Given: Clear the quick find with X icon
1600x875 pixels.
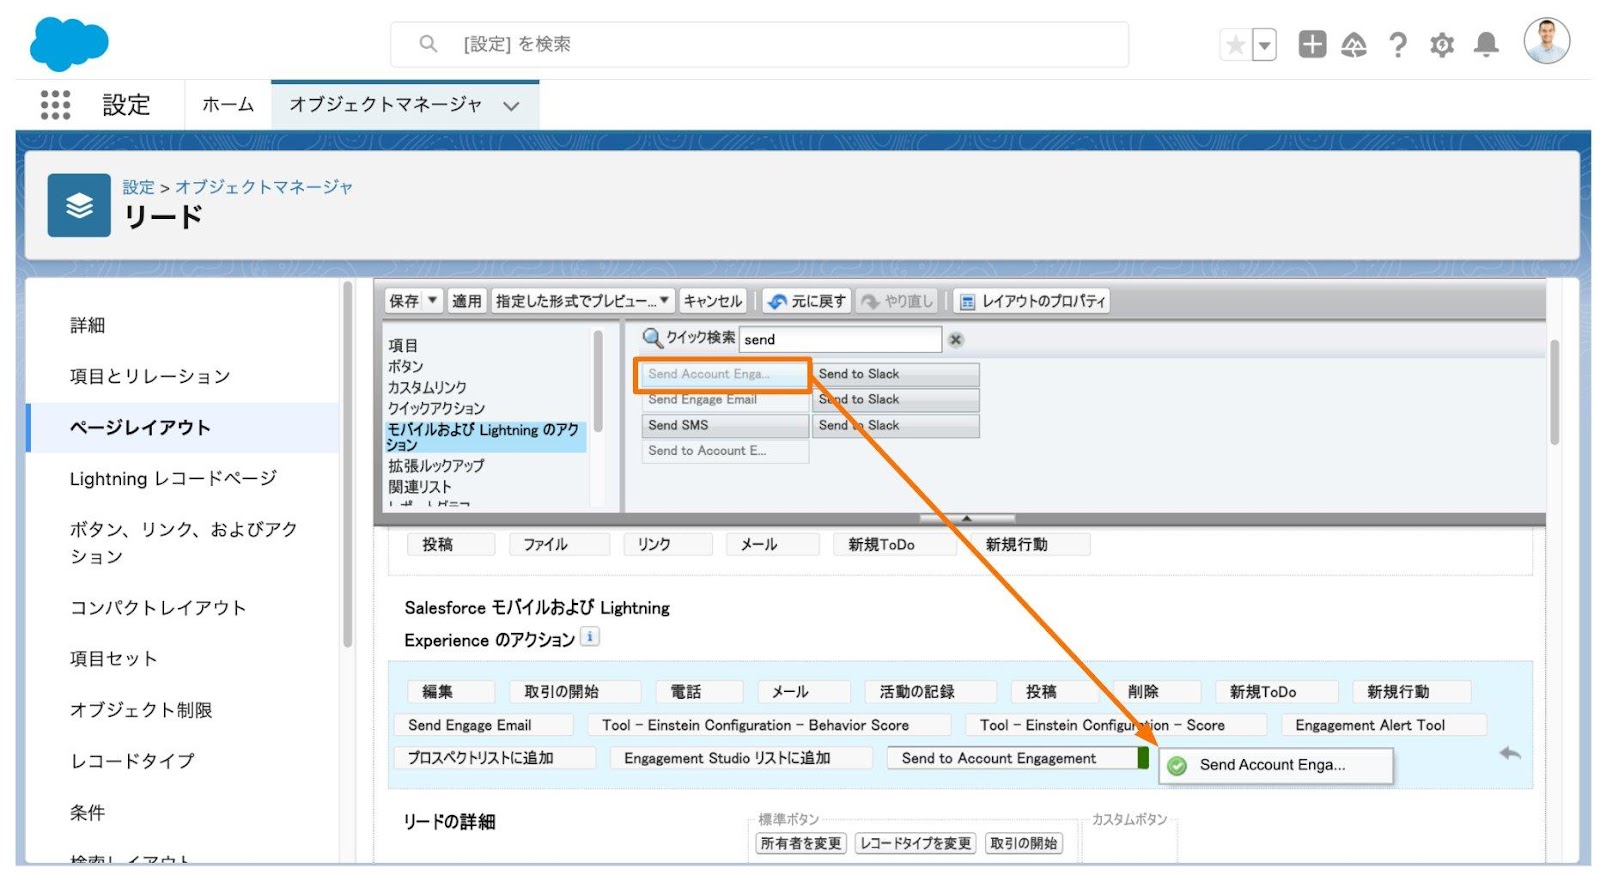Looking at the screenshot, I should [x=956, y=340].
